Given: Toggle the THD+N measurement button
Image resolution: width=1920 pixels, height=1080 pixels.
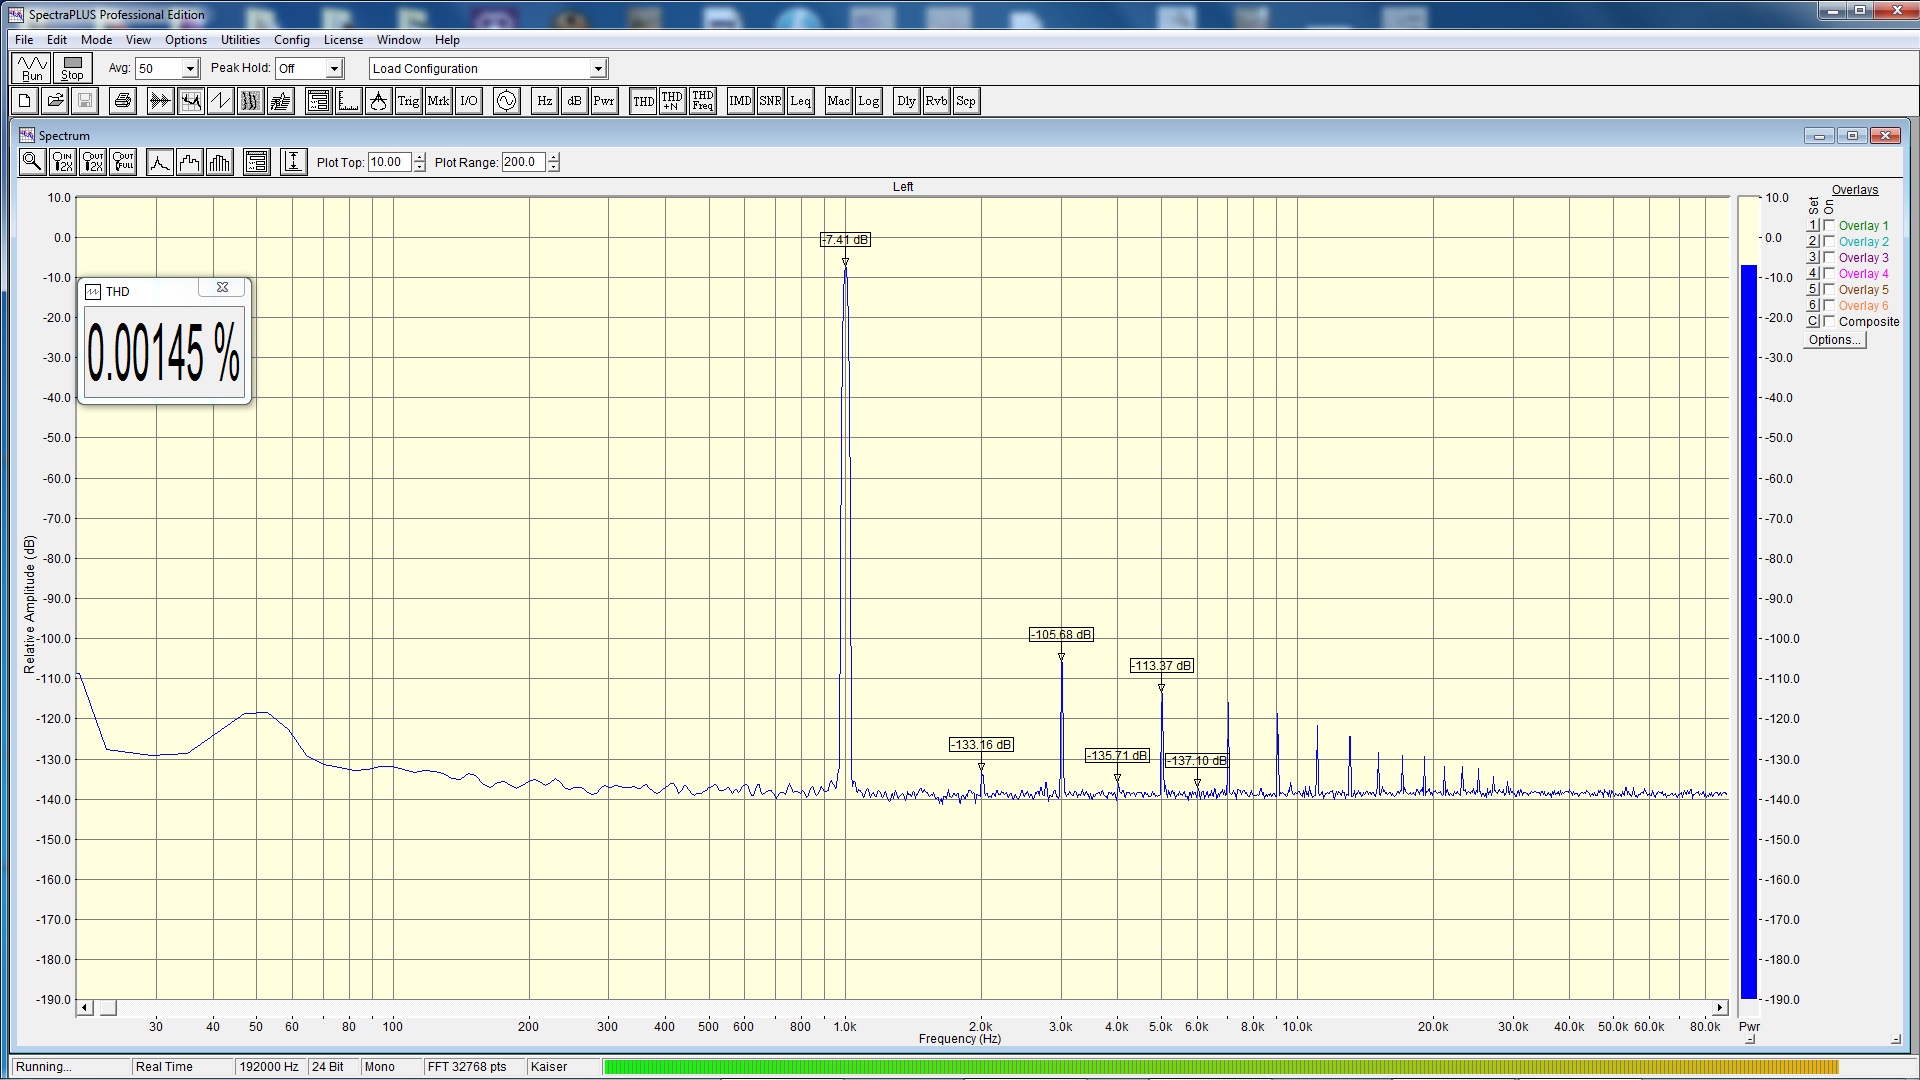Looking at the screenshot, I should coord(672,101).
